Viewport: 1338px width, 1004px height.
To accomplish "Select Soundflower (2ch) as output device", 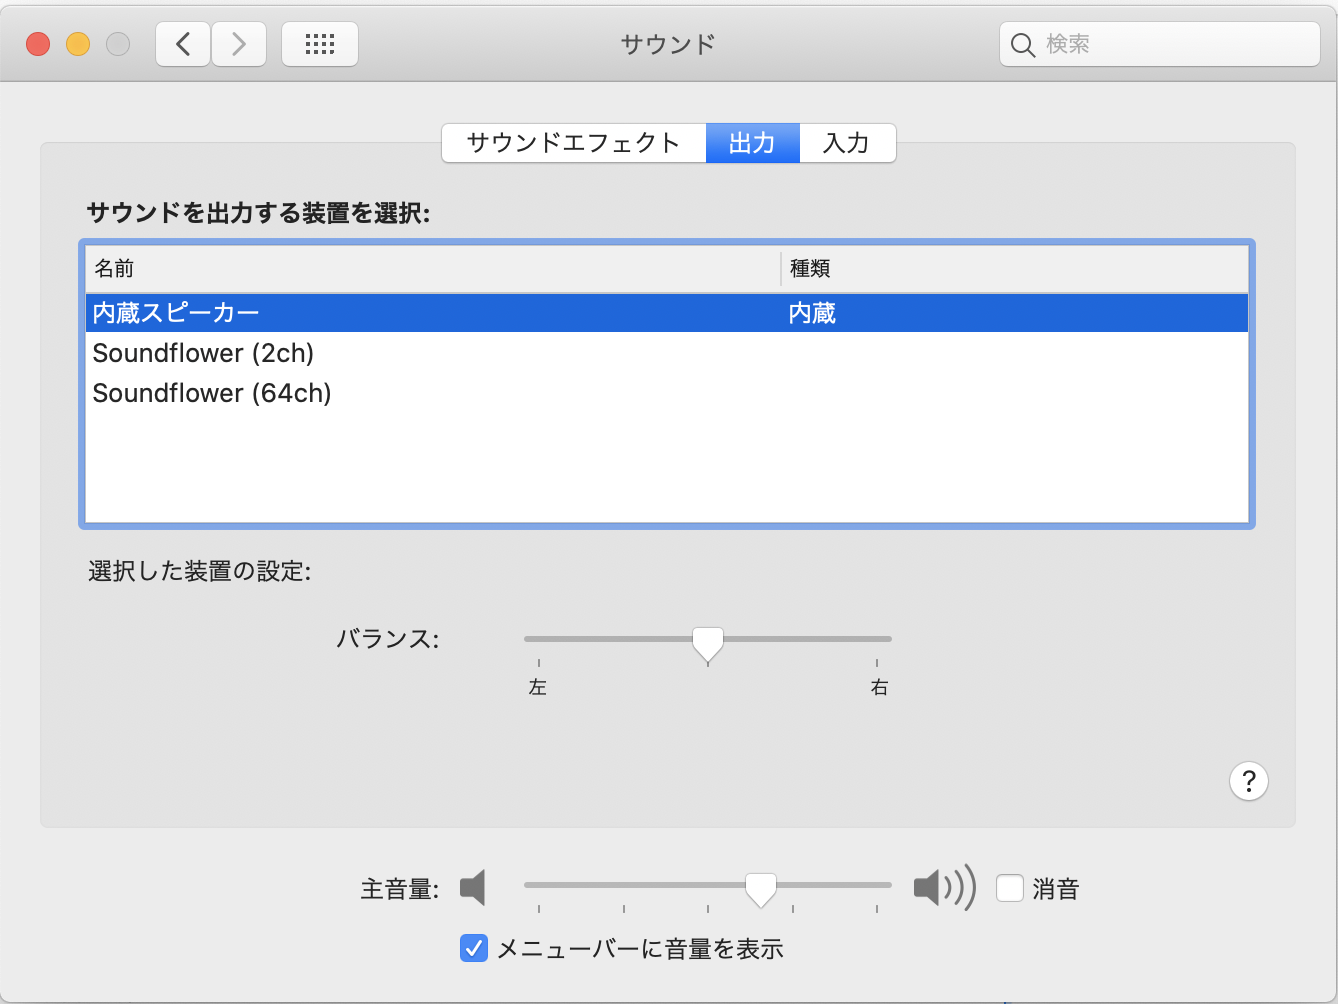I will pyautogui.click(x=203, y=353).
